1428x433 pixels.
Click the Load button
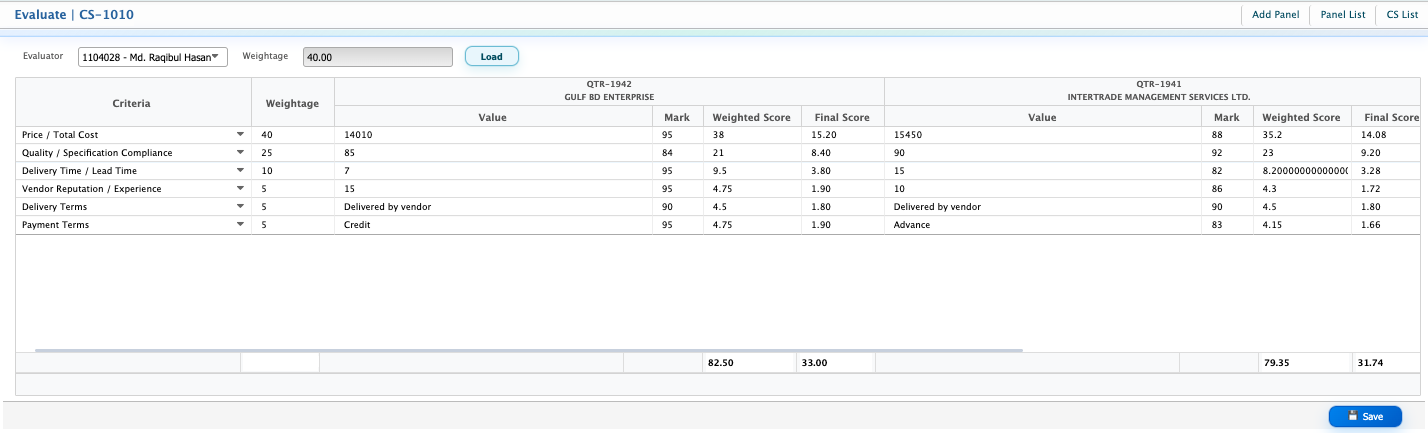point(491,56)
